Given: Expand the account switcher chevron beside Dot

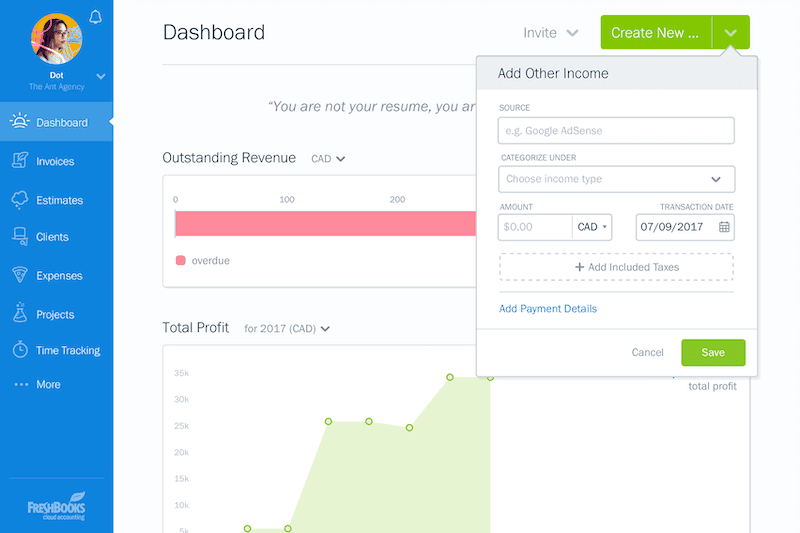Looking at the screenshot, I should (x=100, y=76).
